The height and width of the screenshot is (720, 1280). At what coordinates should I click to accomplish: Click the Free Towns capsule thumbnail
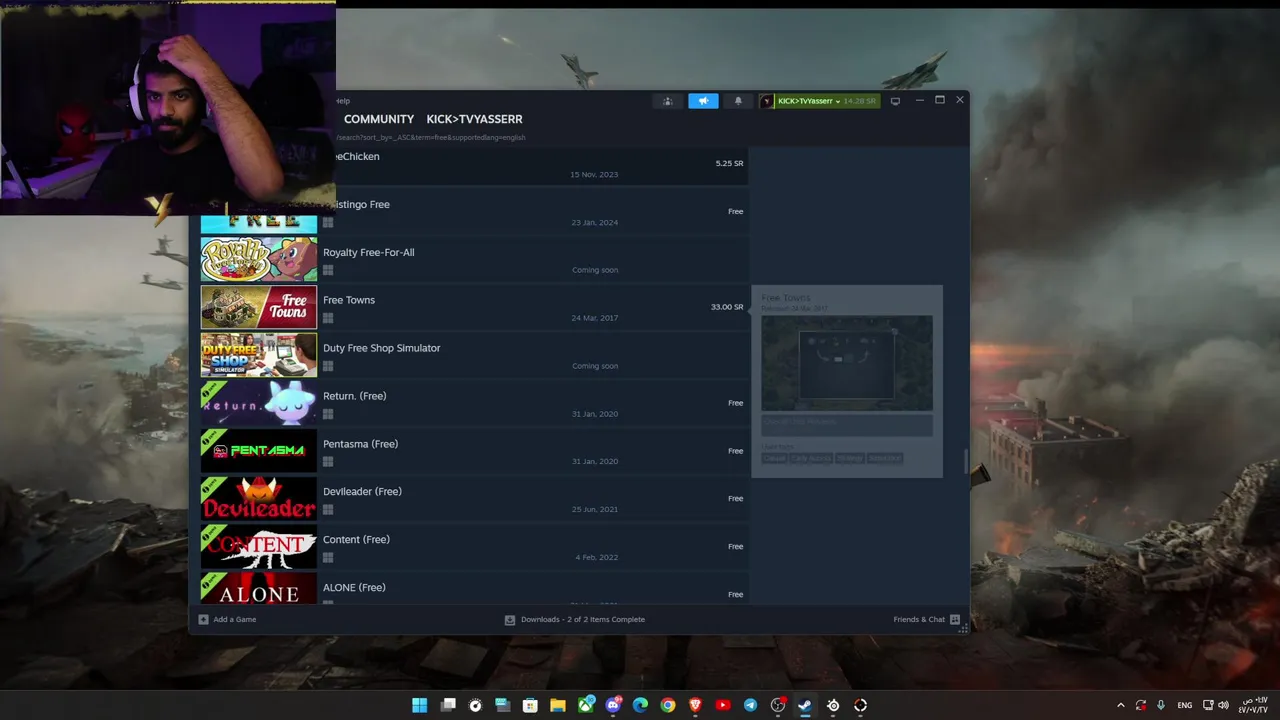tap(259, 307)
